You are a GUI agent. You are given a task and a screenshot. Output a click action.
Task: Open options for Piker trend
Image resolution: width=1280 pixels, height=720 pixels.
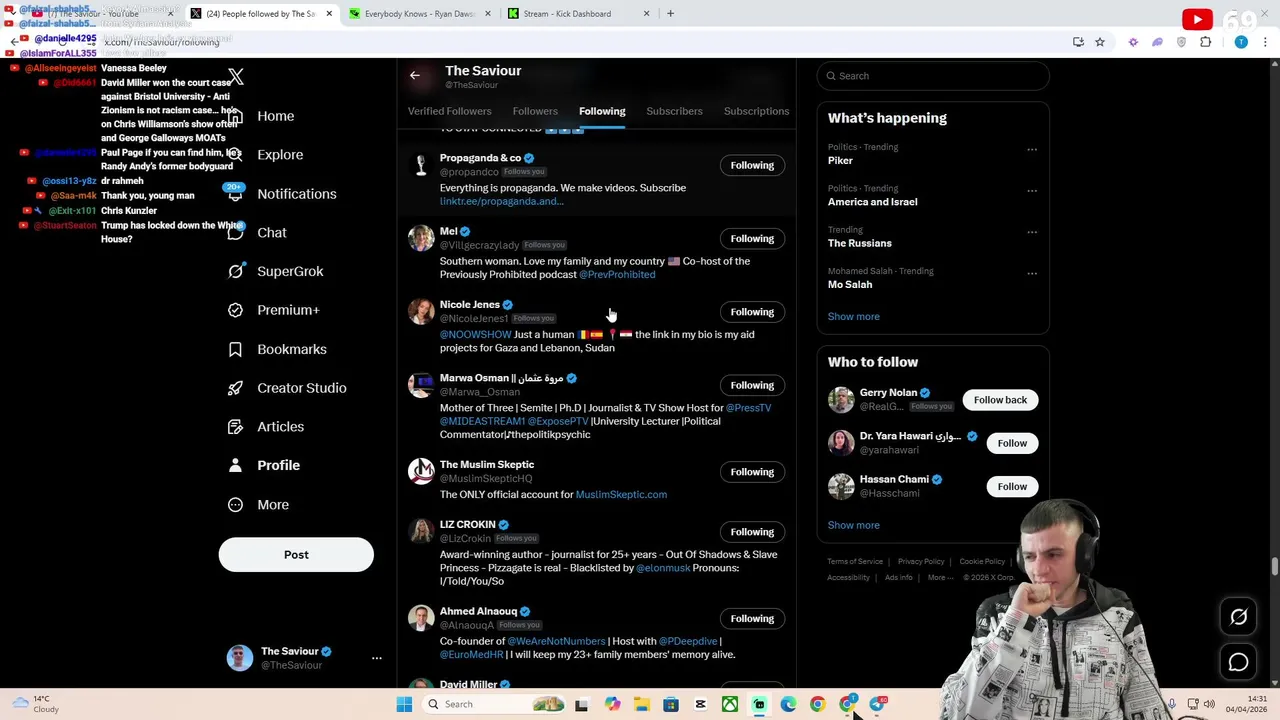(x=1032, y=150)
